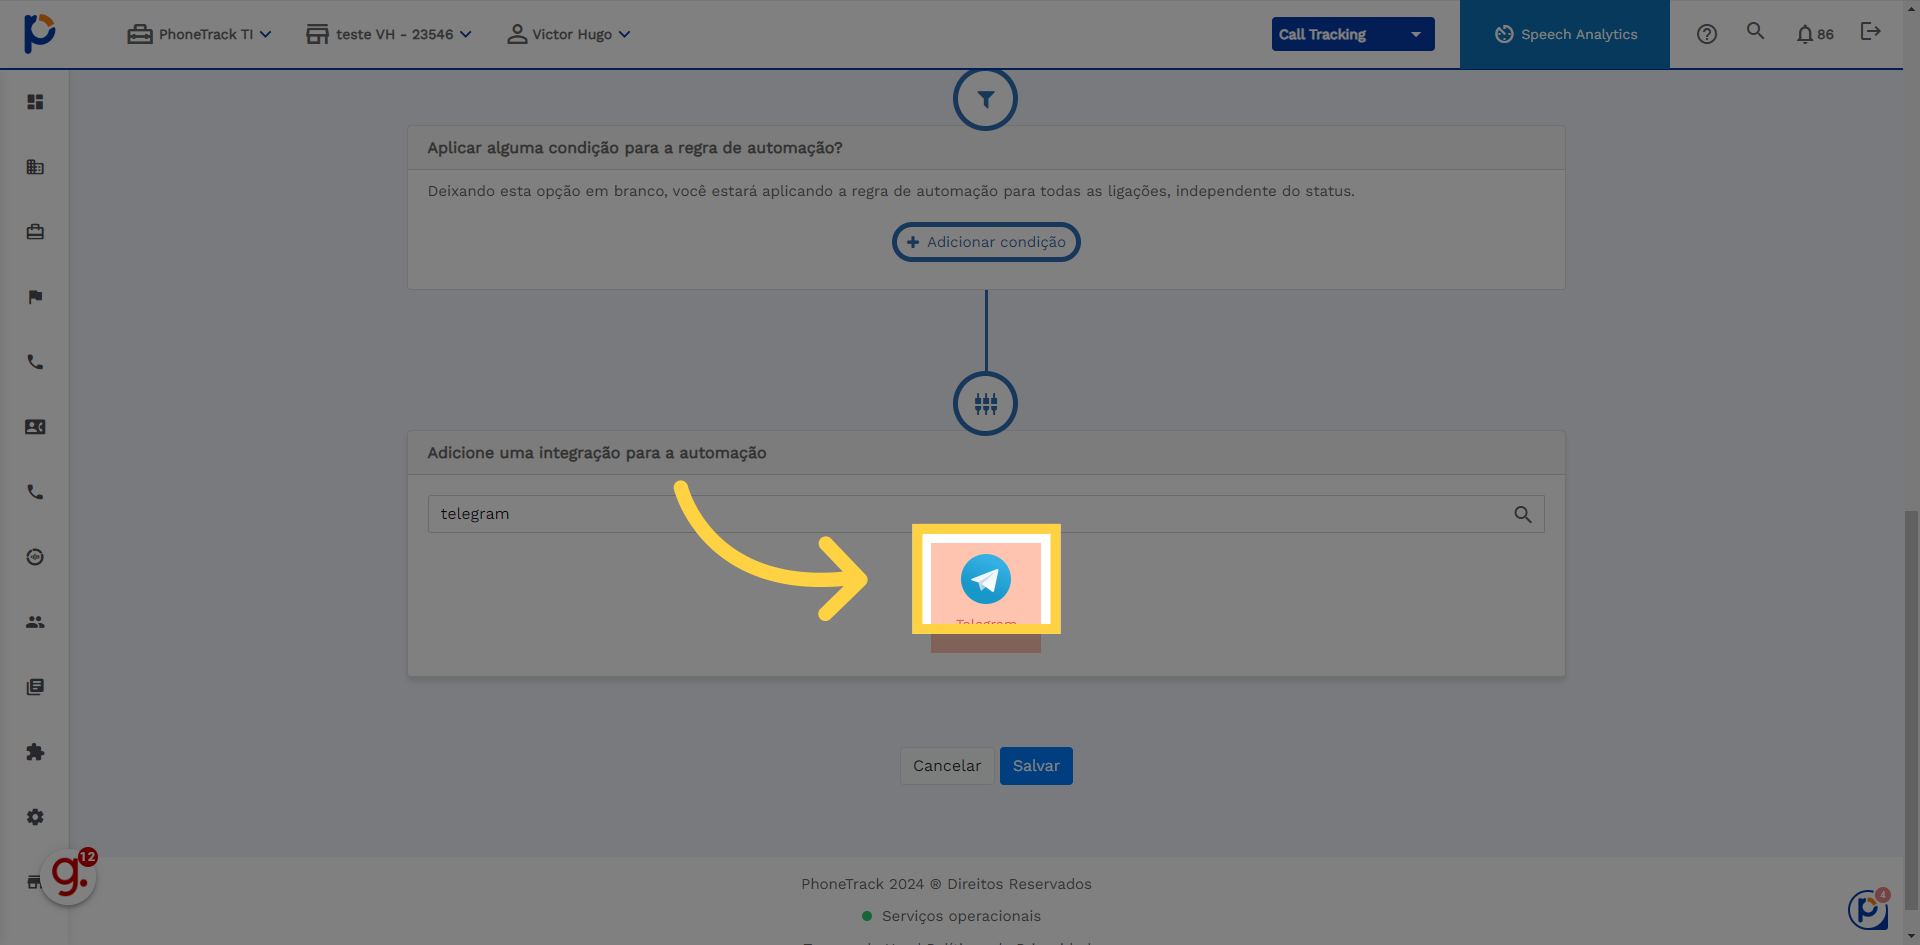The image size is (1920, 945).
Task: Open the dashboard icon in the sidebar
Action: (x=35, y=102)
